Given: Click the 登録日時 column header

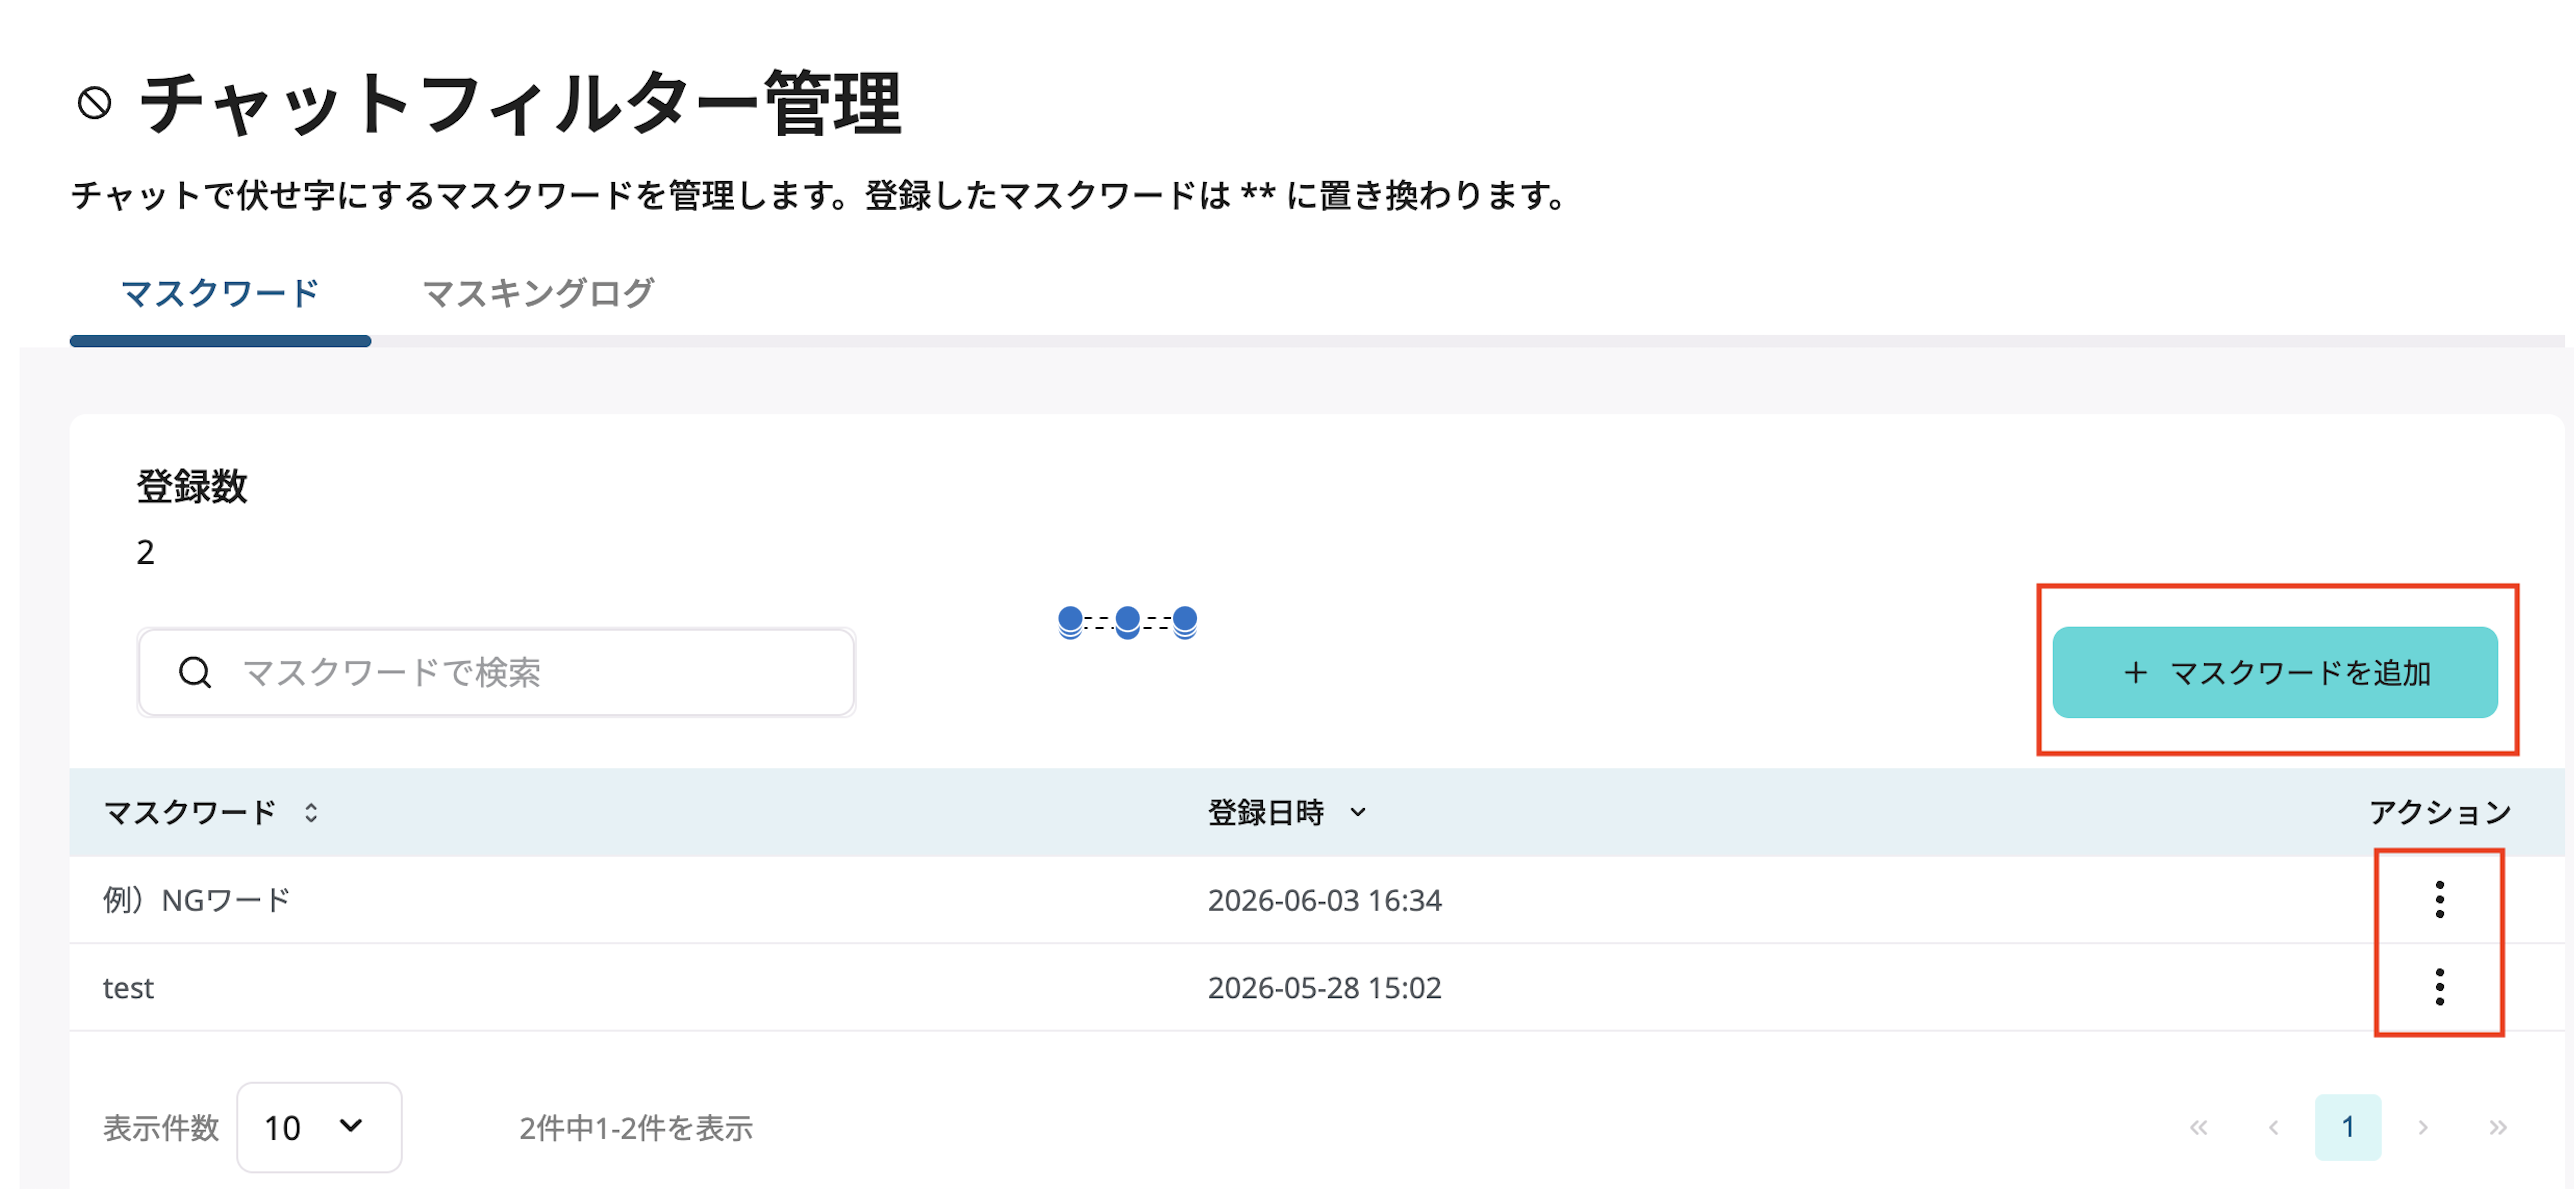Looking at the screenshot, I should pos(1265,812).
